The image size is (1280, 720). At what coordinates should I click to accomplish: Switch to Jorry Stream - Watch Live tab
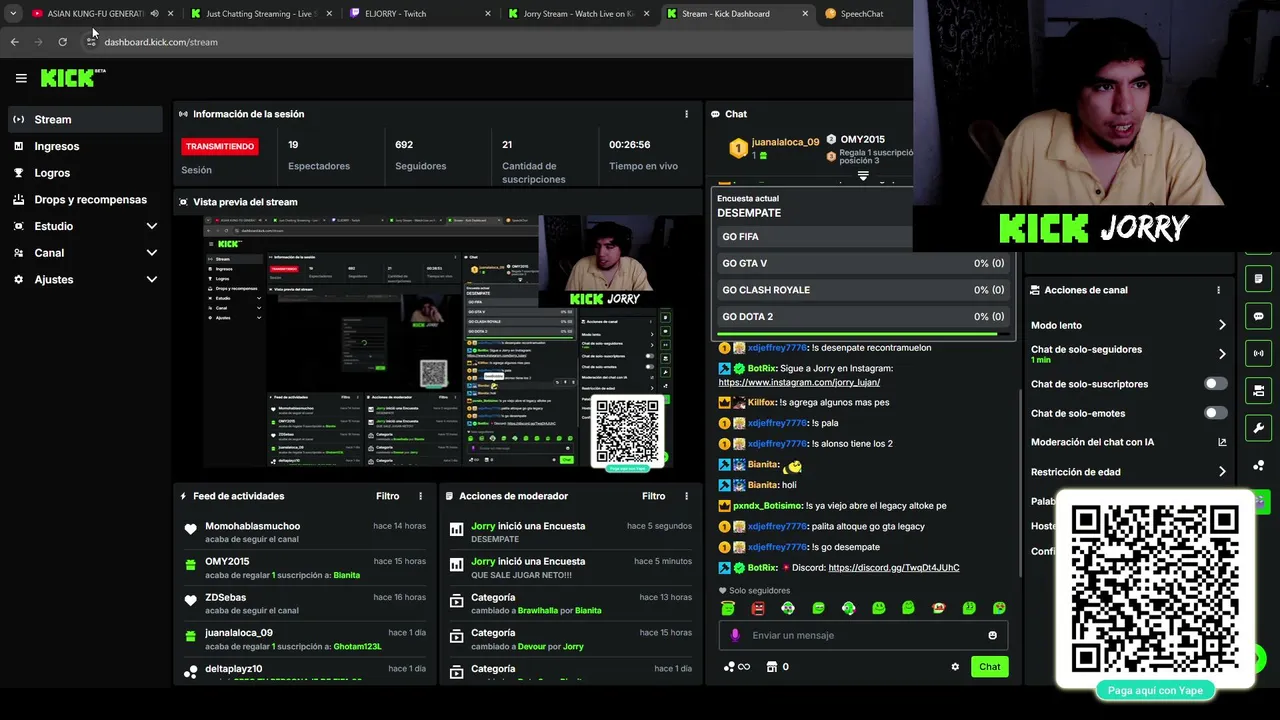(577, 14)
